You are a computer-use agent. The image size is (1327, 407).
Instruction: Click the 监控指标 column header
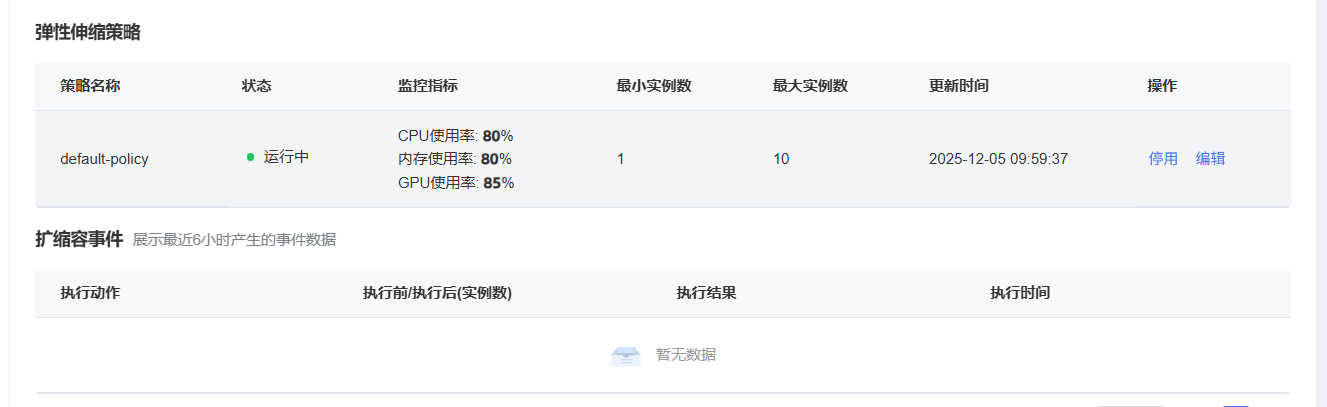428,86
